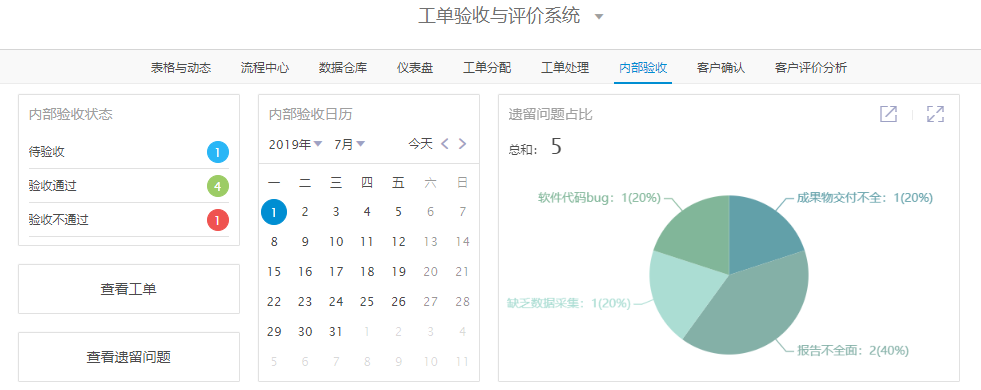Screen dimensions: 981x390
Task: Click the 报告不全面: 2(40%) label
Action: click(853, 350)
